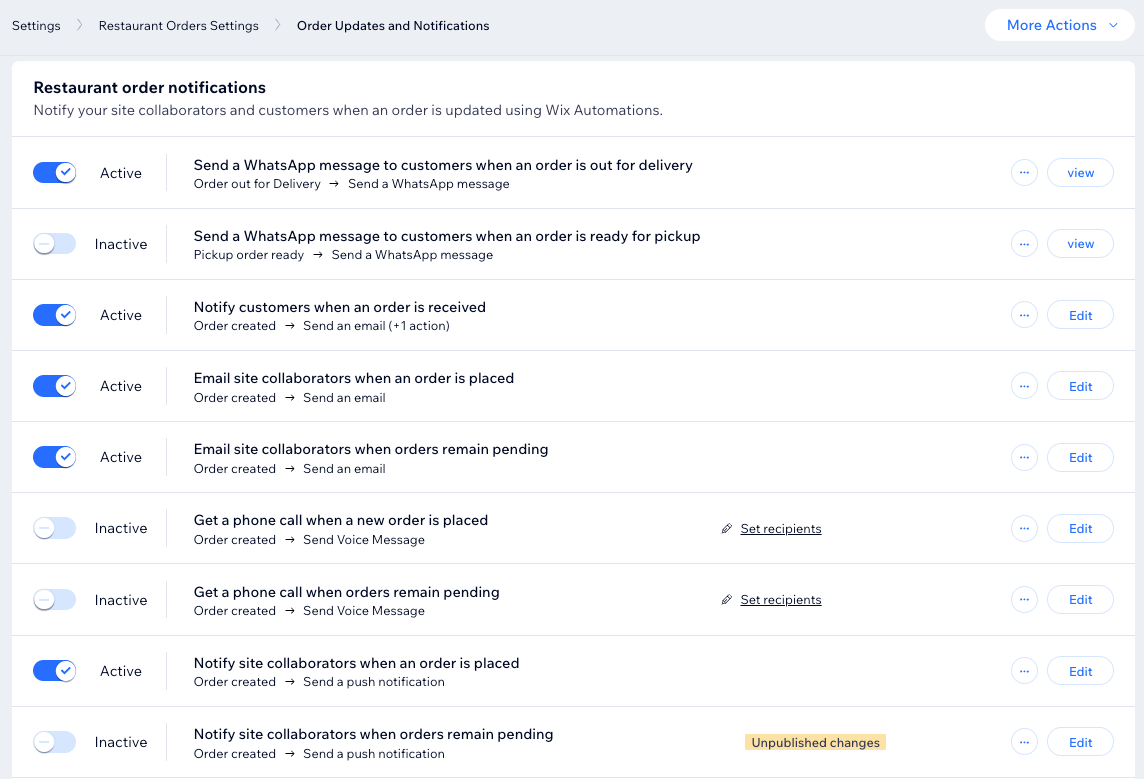The image size is (1144, 779).
Task: Turn off 'Email site collaborators when orders remain pending'
Action: click(x=54, y=457)
